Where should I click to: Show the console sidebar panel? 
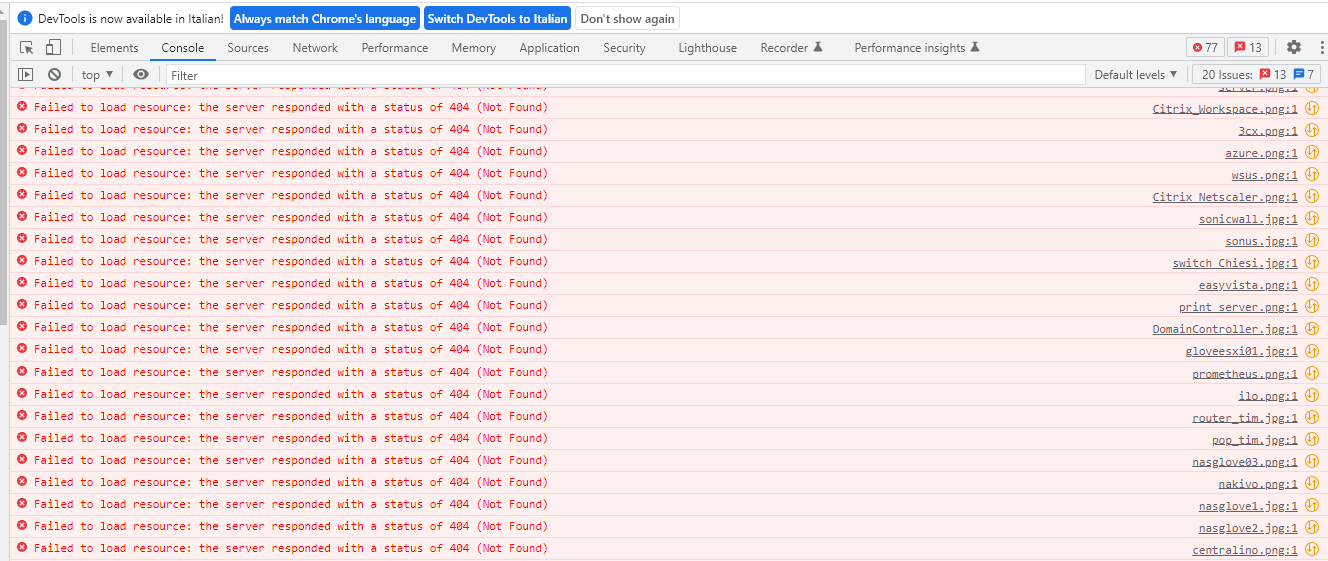click(x=26, y=74)
